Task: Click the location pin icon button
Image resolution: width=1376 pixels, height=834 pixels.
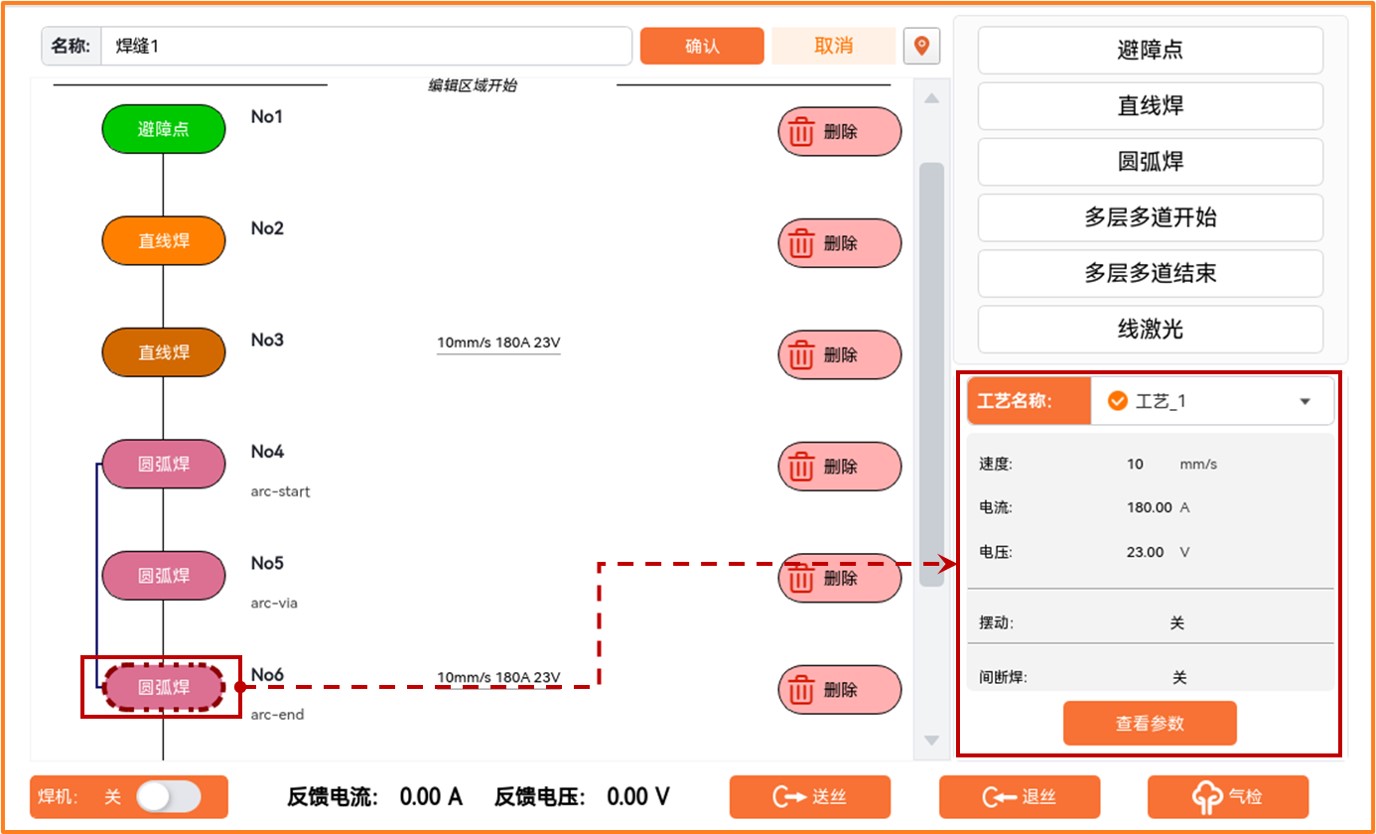Action: coord(921,45)
